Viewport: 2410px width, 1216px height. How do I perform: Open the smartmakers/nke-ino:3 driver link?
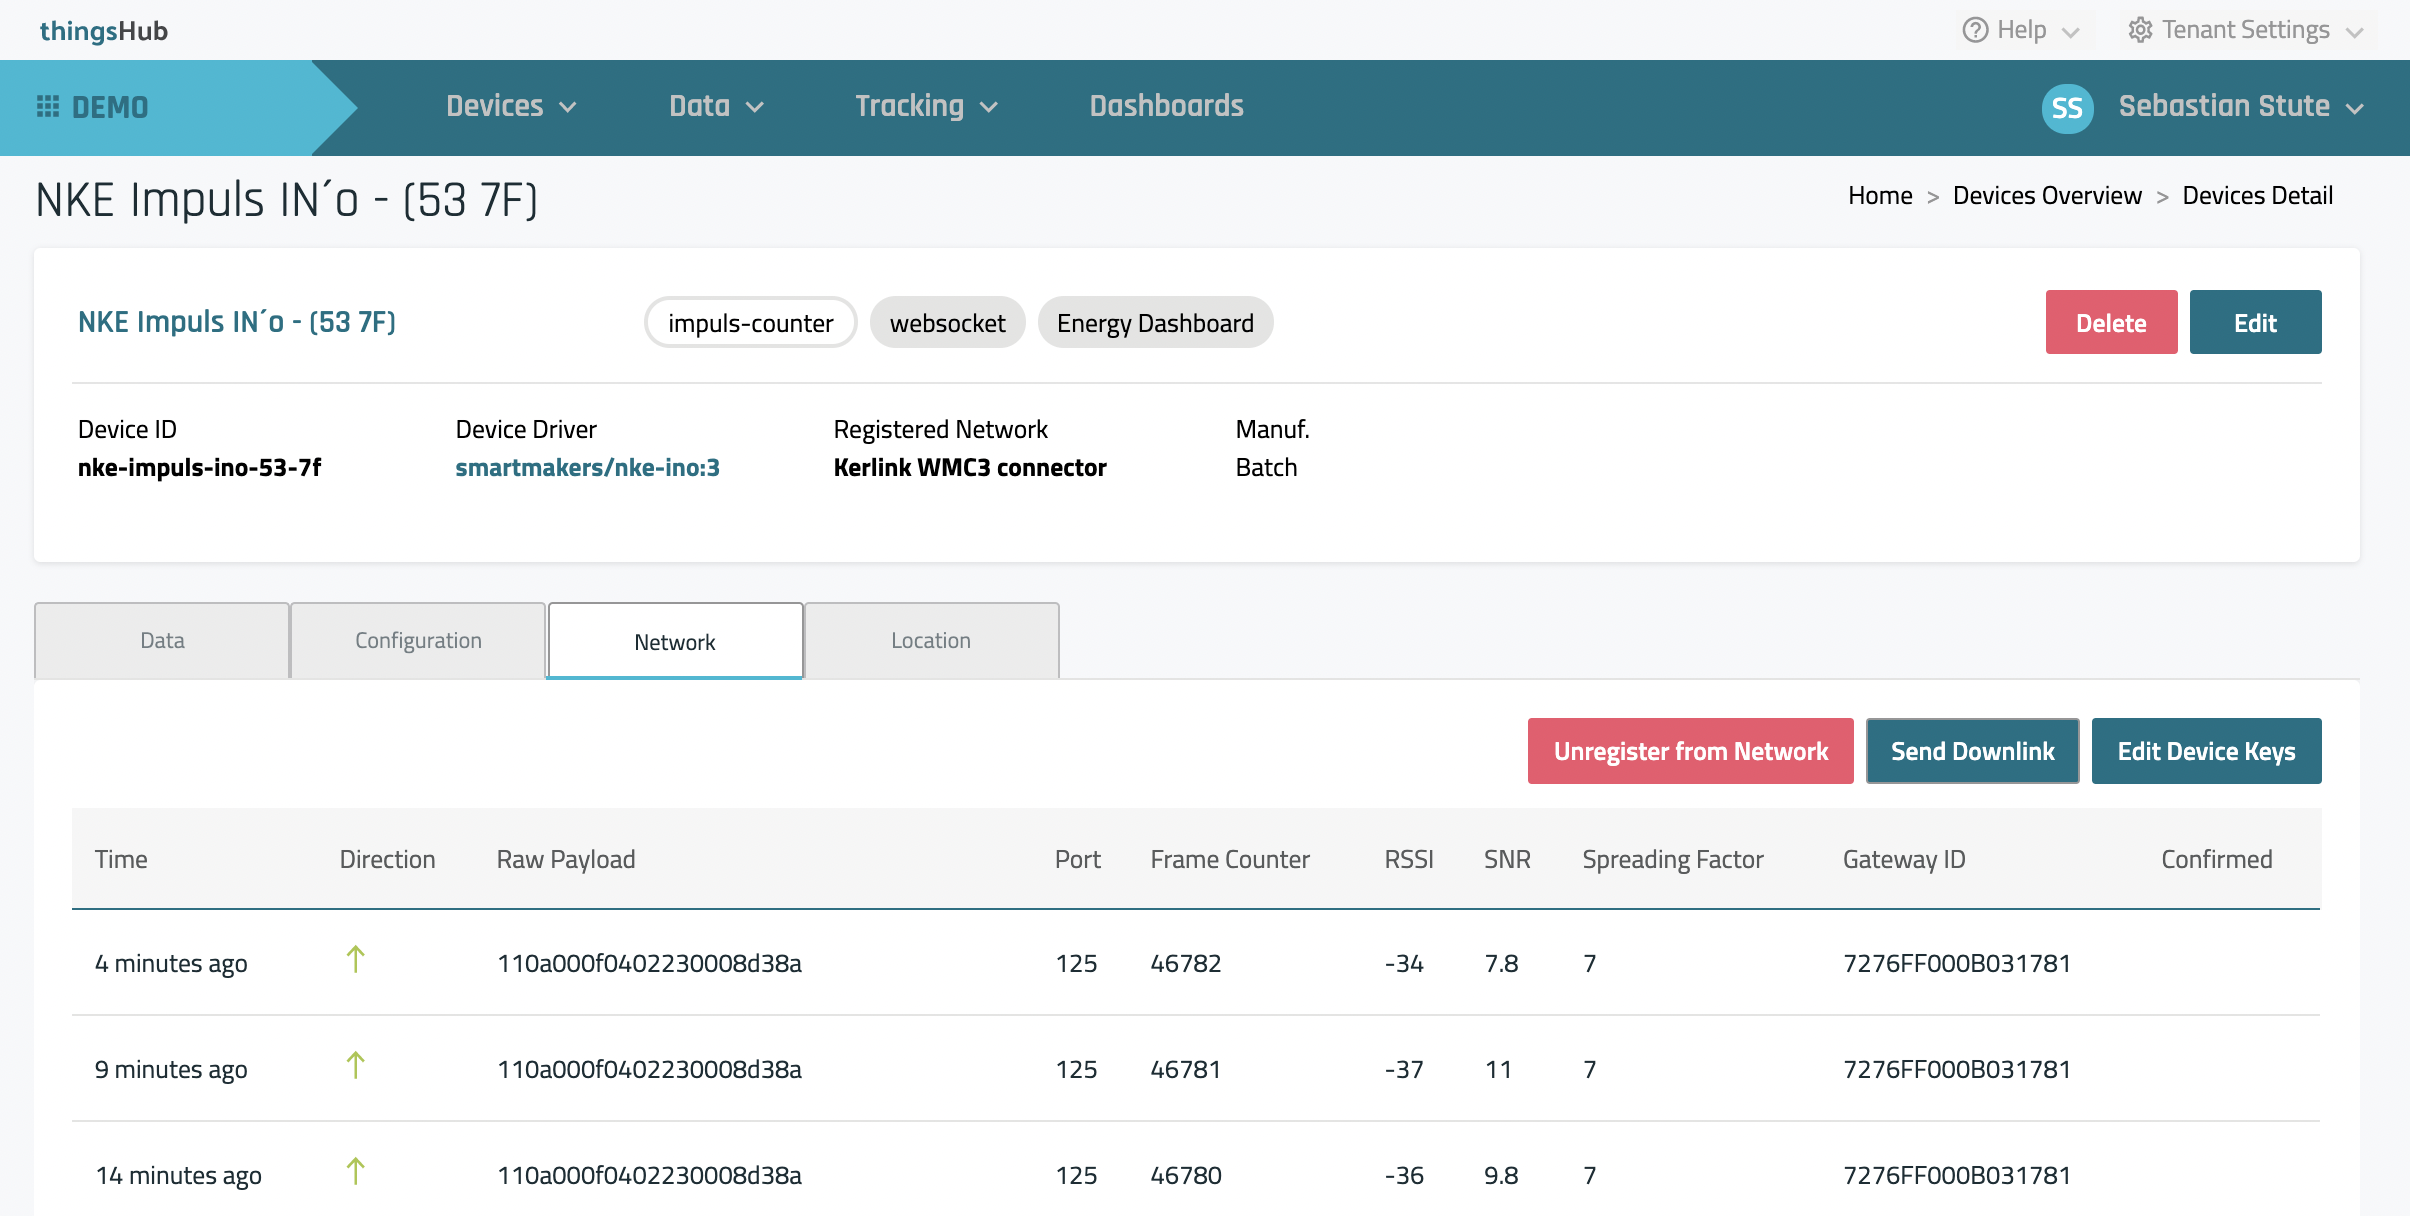(587, 467)
